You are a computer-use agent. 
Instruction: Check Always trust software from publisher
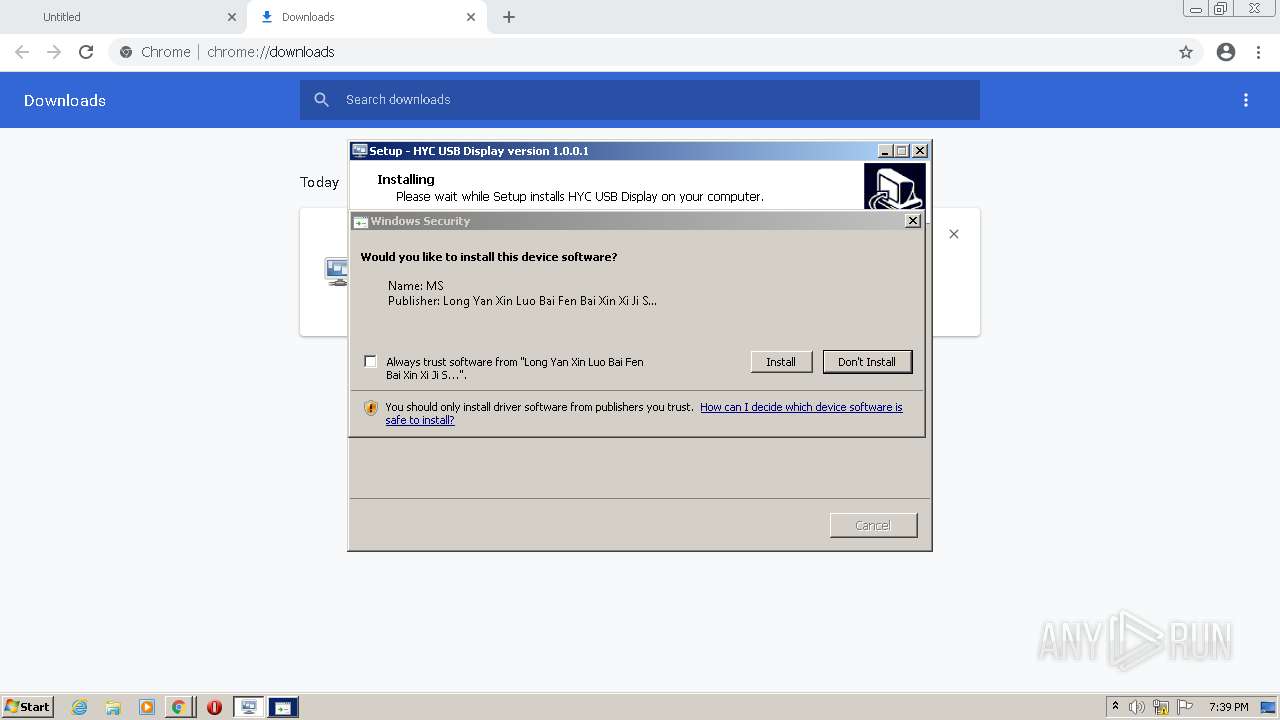coord(371,362)
